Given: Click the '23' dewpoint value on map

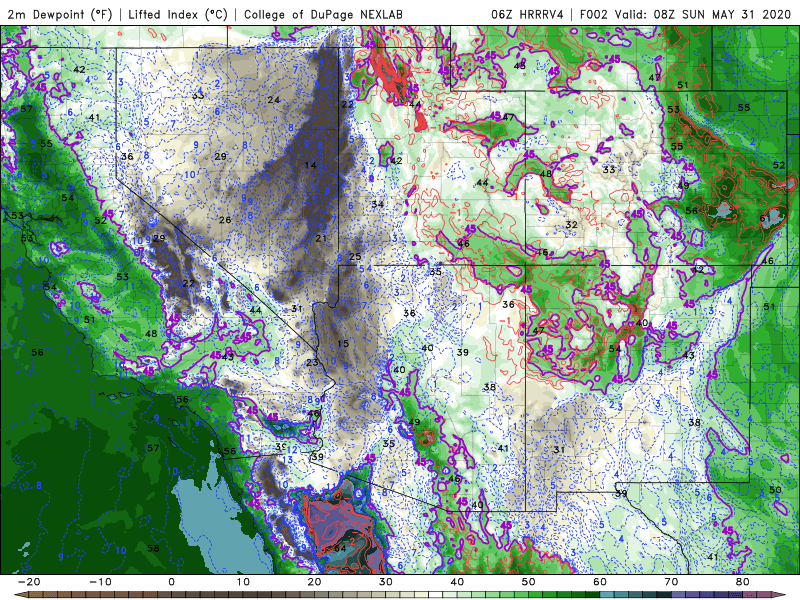Looking at the screenshot, I should [312, 362].
